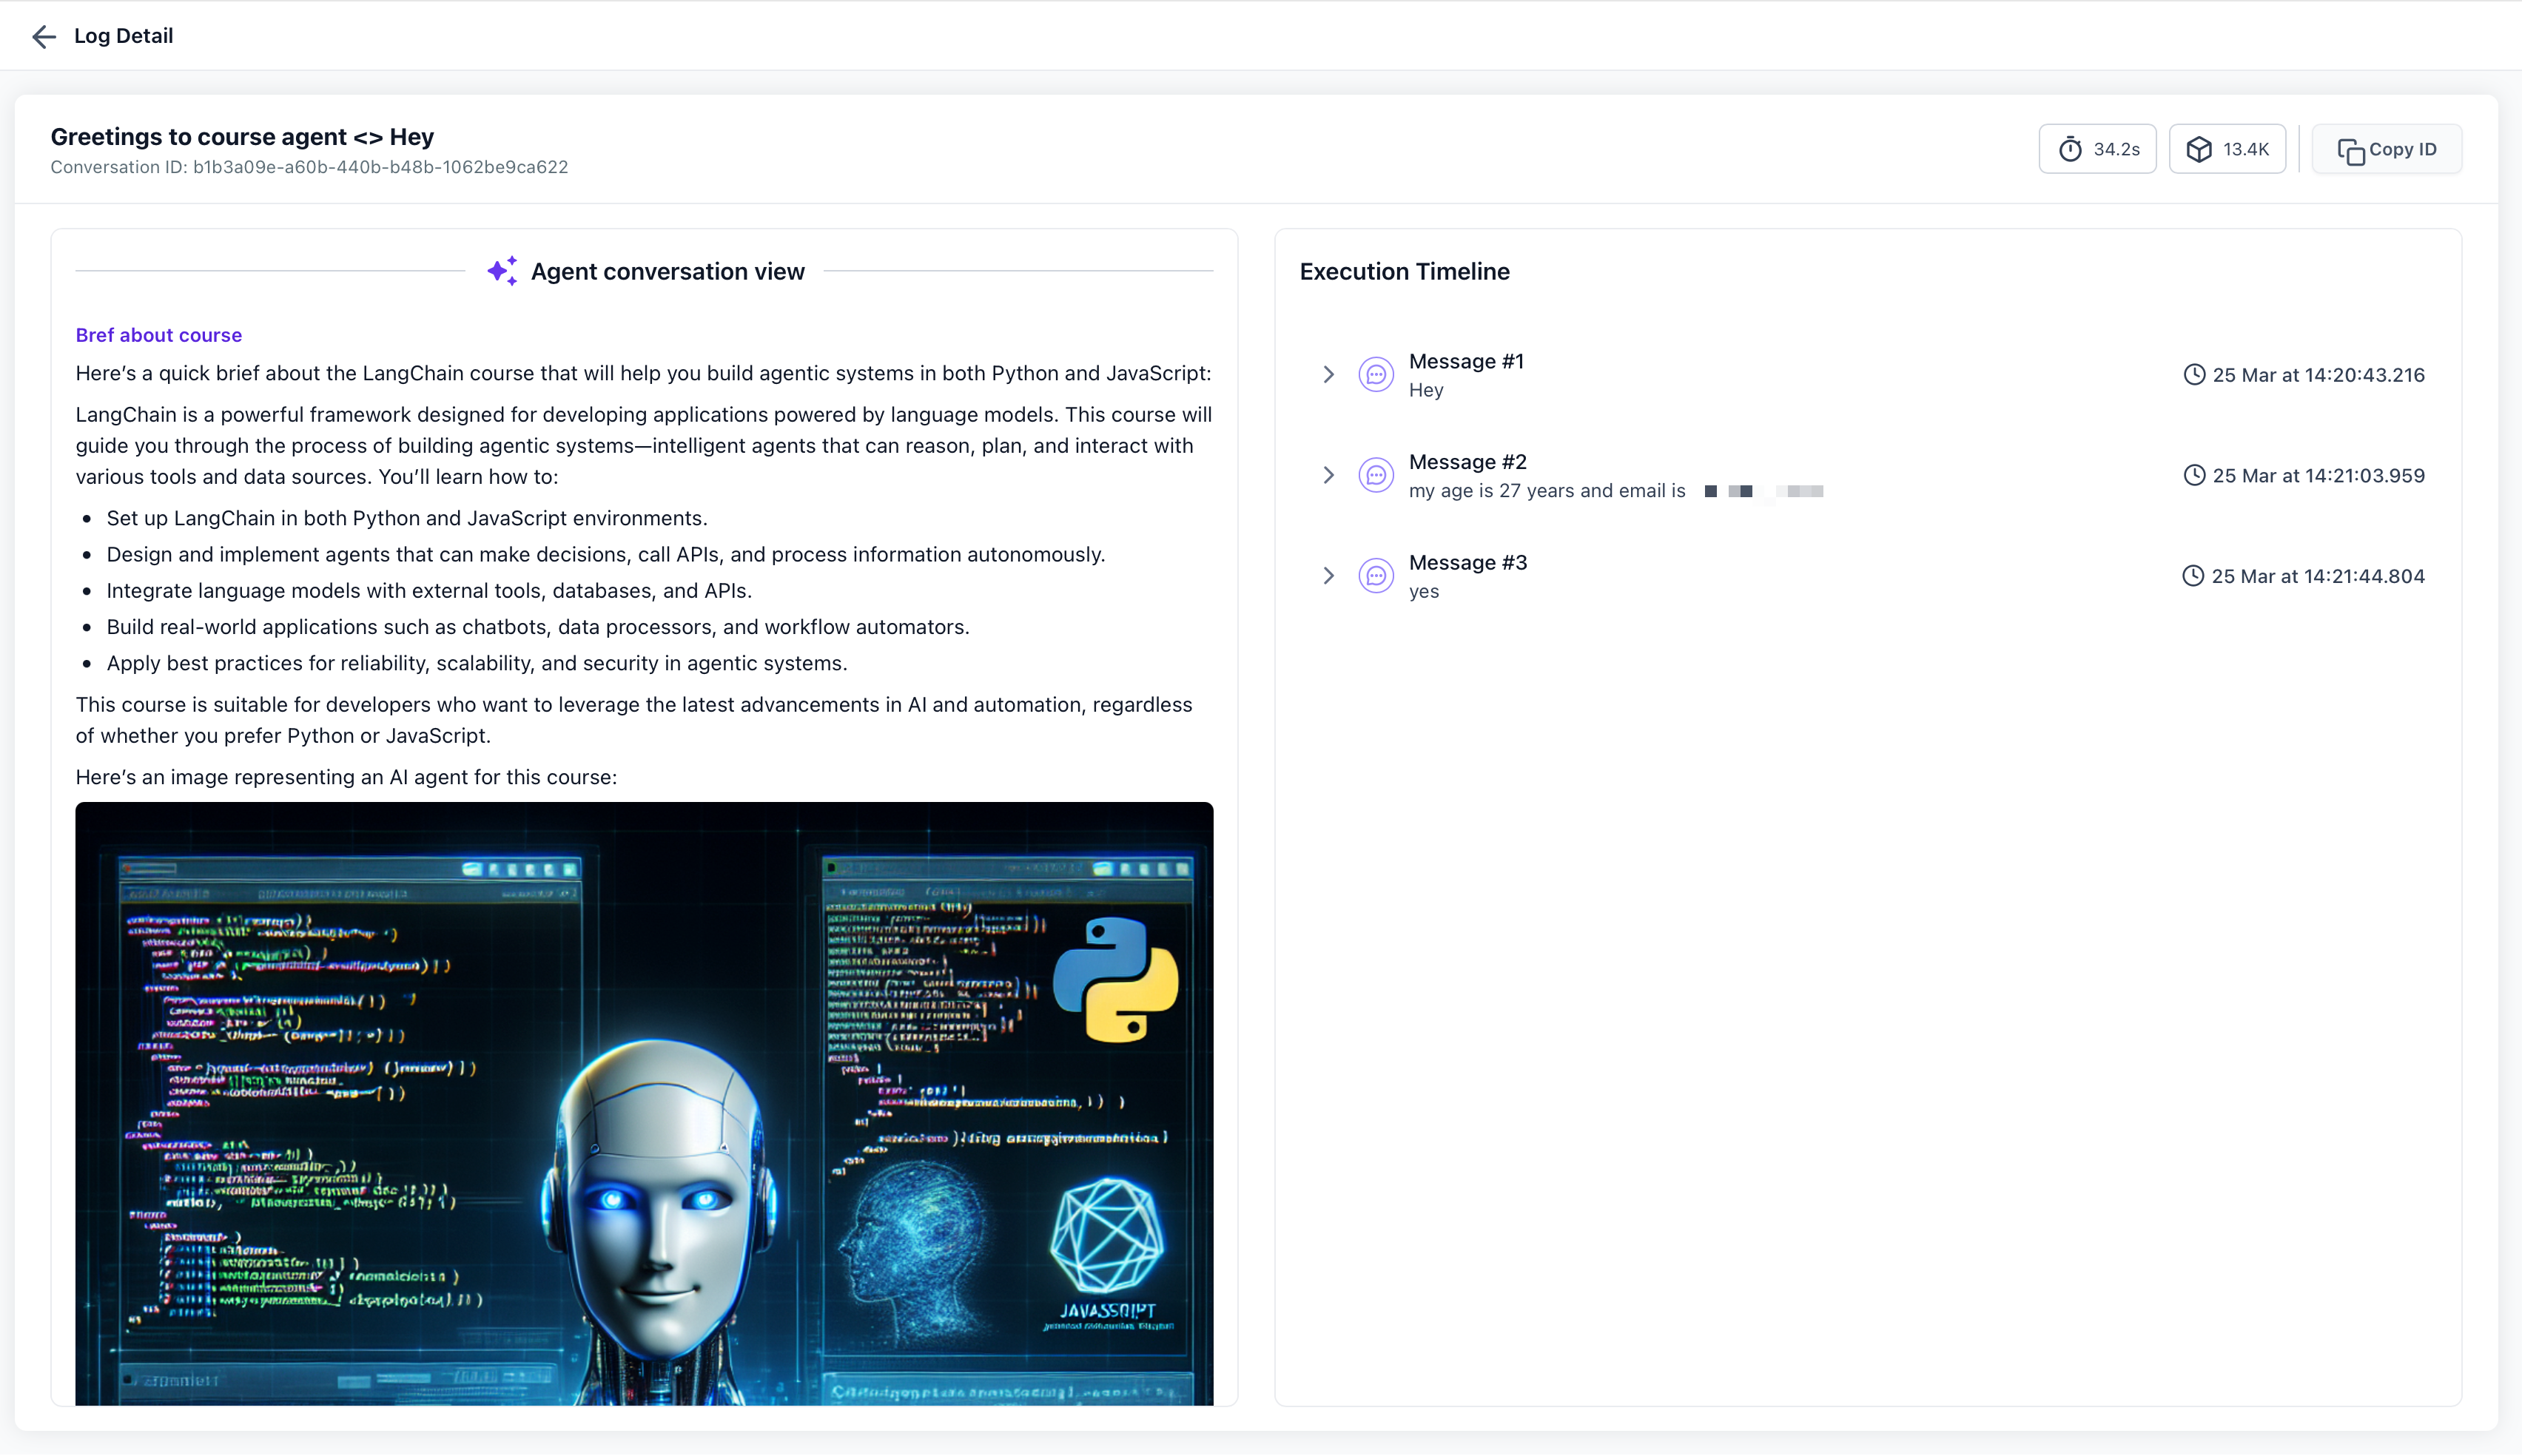Click the sparkle agent conversation icon

click(x=502, y=271)
